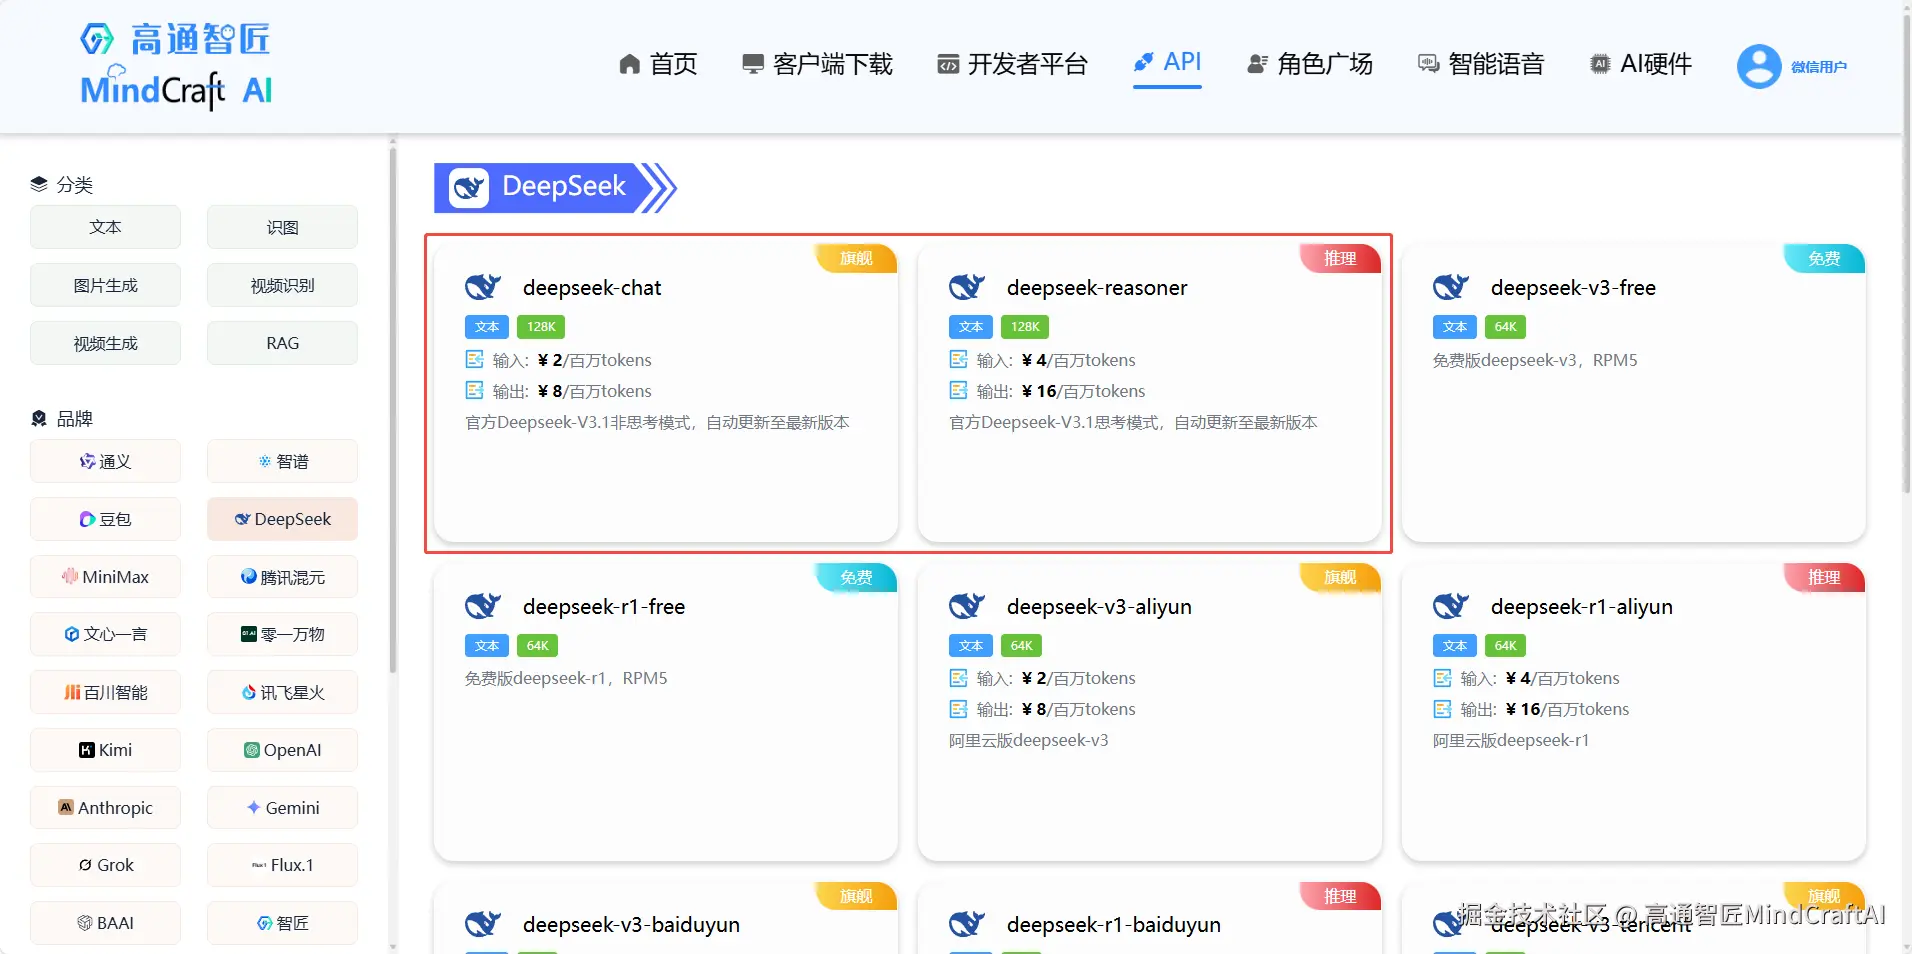
Task: Select 百川智能 brand filter
Action: (105, 692)
